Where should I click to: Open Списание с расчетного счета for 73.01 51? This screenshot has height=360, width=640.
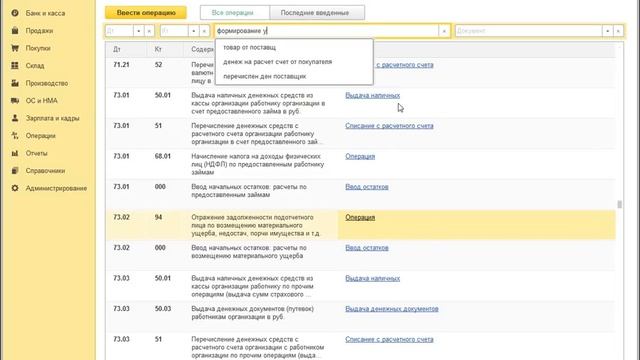click(389, 126)
